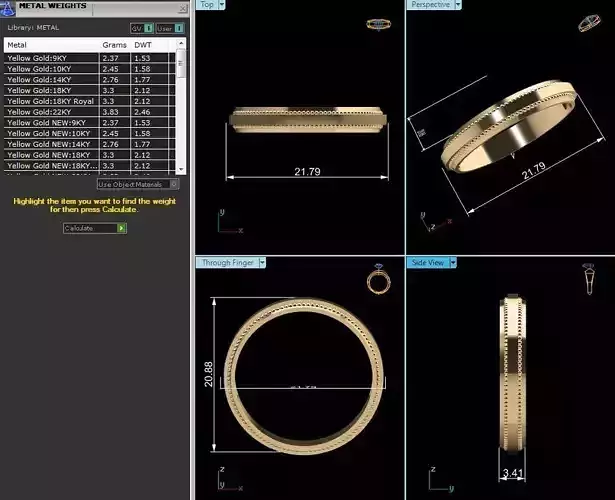
Task: Open the Through Finger viewport dropdown arrow
Action: [x=262, y=263]
